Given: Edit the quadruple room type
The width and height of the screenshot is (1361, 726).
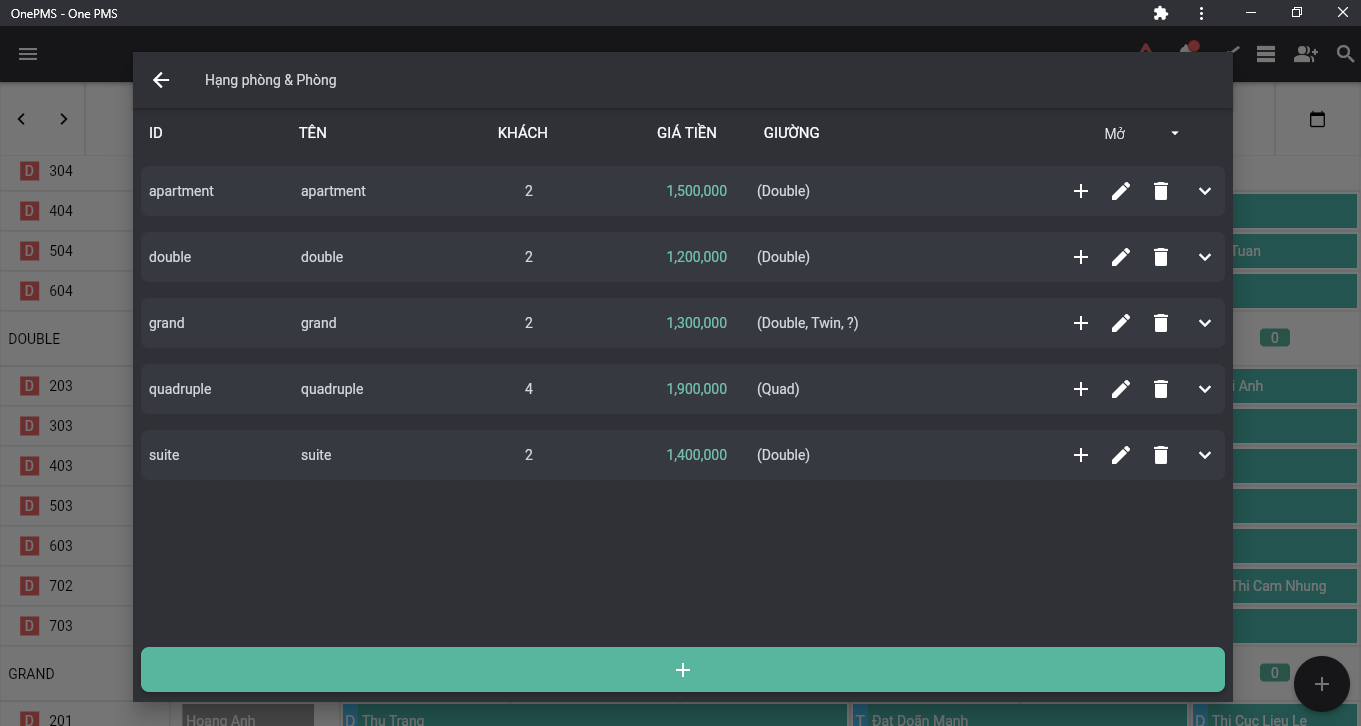Looking at the screenshot, I should click(x=1121, y=389).
